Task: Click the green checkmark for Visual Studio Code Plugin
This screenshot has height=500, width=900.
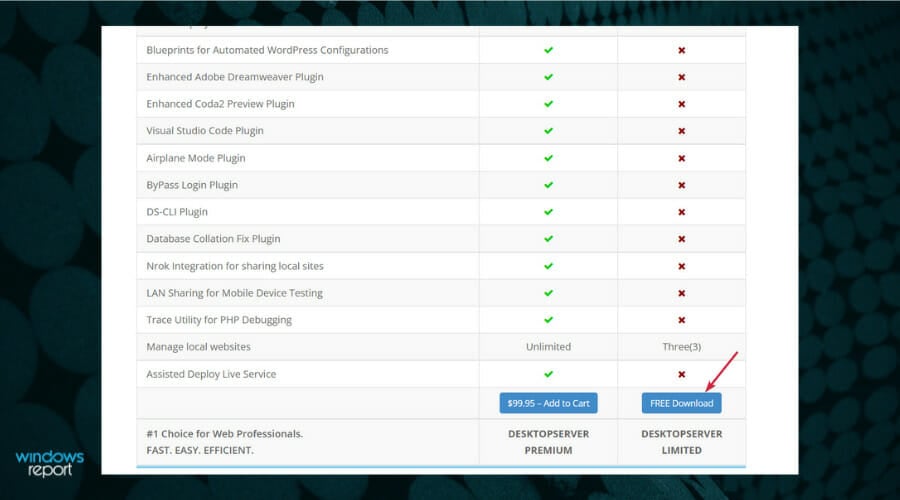Action: pos(549,131)
